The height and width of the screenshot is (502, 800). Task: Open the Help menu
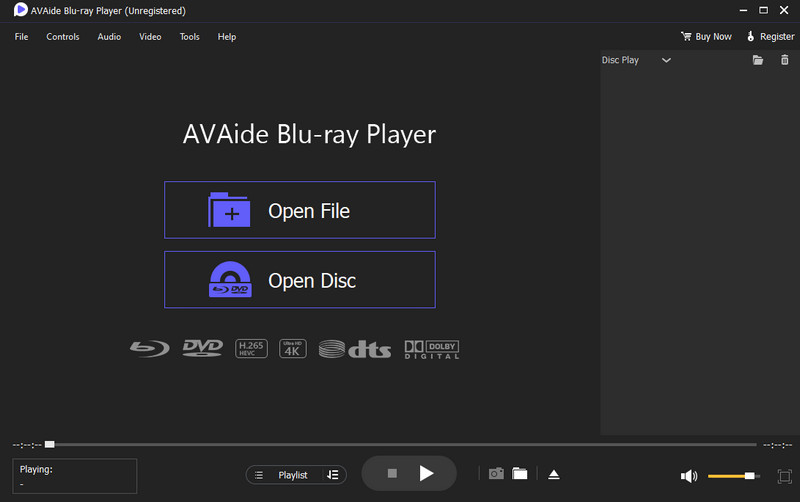click(227, 37)
